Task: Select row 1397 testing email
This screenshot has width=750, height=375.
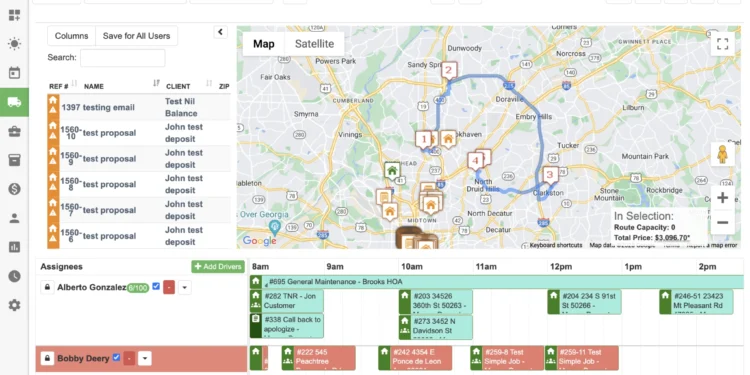Action: [x=139, y=107]
